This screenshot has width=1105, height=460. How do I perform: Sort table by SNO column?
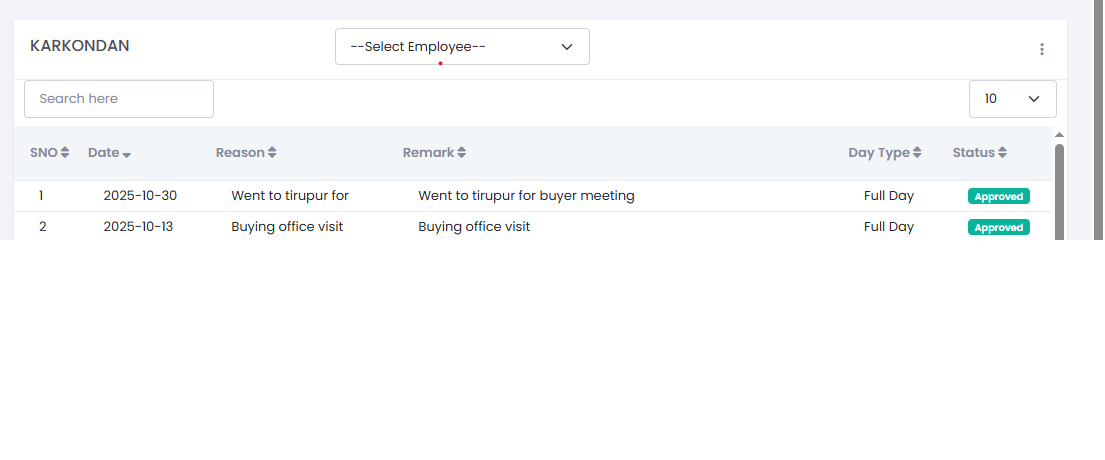click(49, 153)
